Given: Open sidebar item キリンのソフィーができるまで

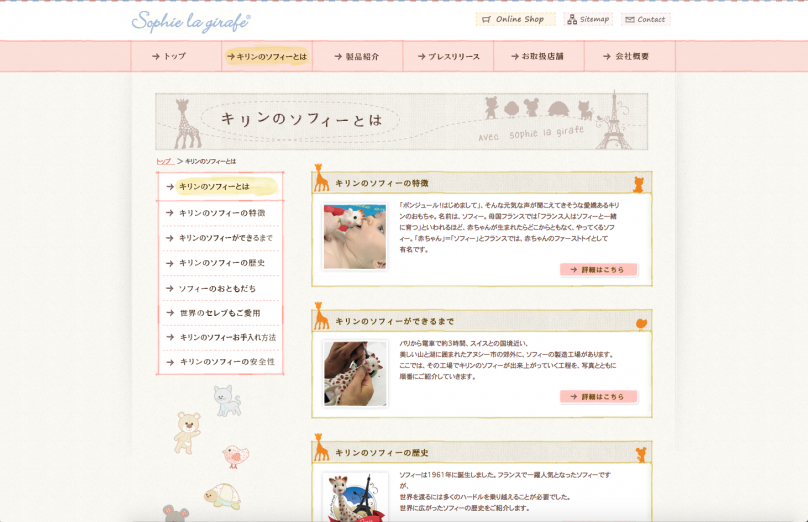Looking at the screenshot, I should (x=221, y=238).
